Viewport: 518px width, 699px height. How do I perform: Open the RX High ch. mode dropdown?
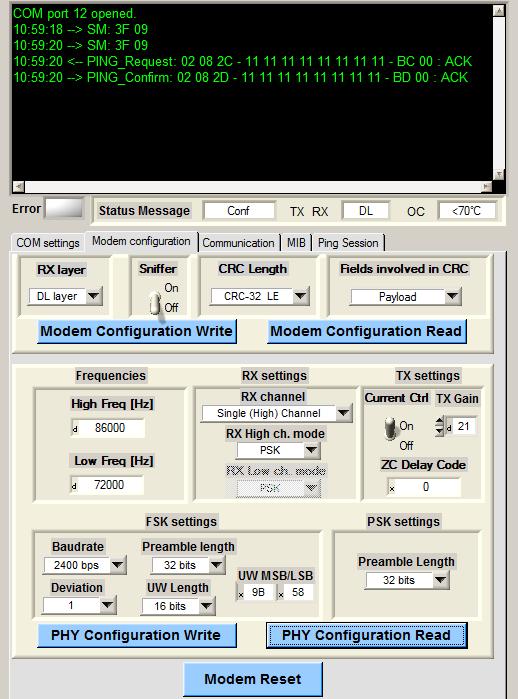[x=278, y=450]
